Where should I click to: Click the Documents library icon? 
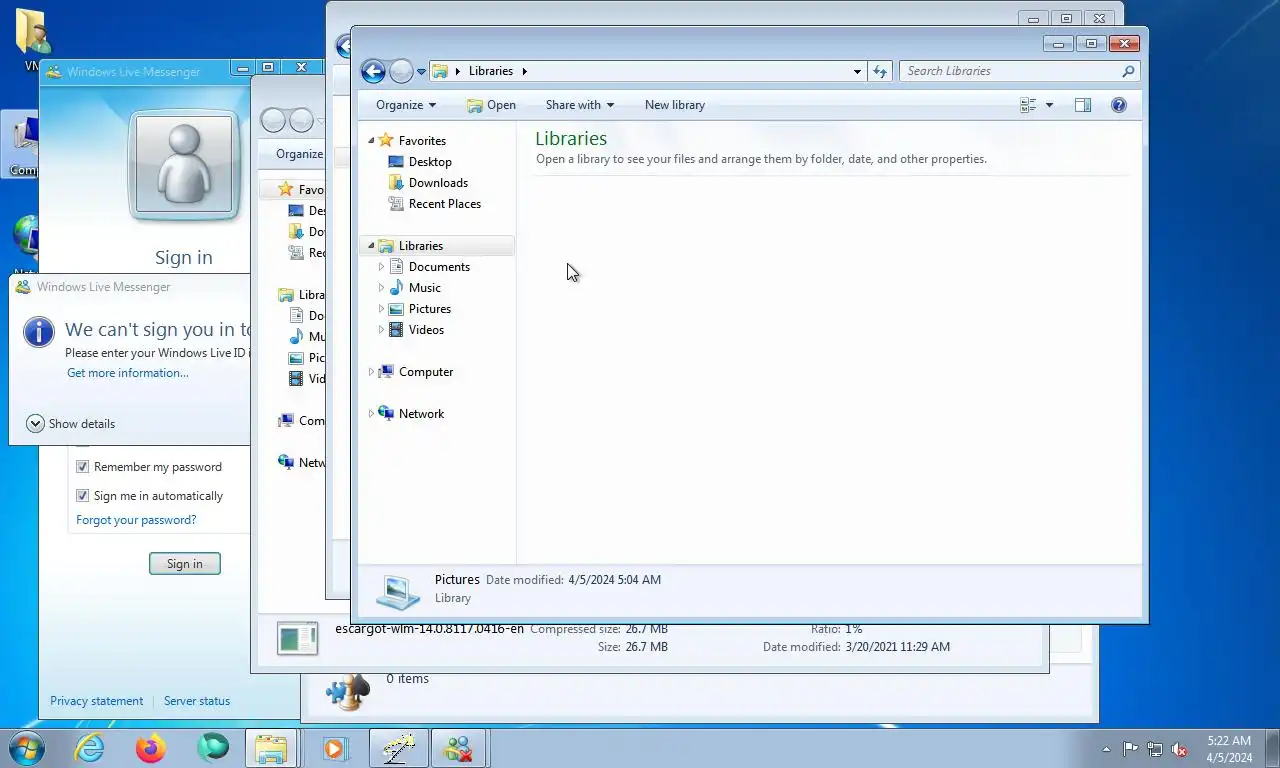pyautogui.click(x=396, y=267)
